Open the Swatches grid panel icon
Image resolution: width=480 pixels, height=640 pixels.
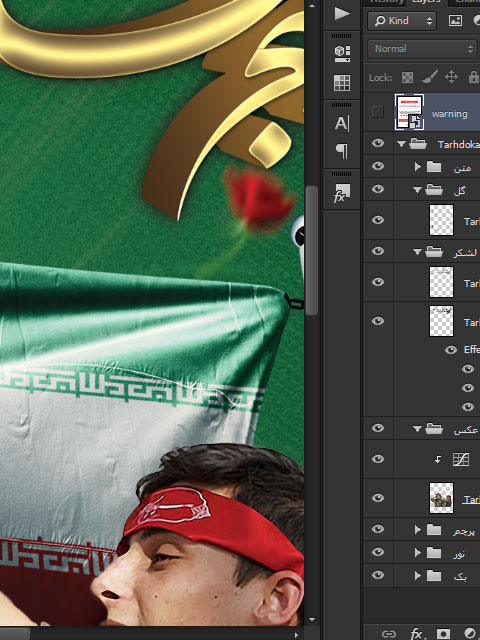[x=342, y=83]
